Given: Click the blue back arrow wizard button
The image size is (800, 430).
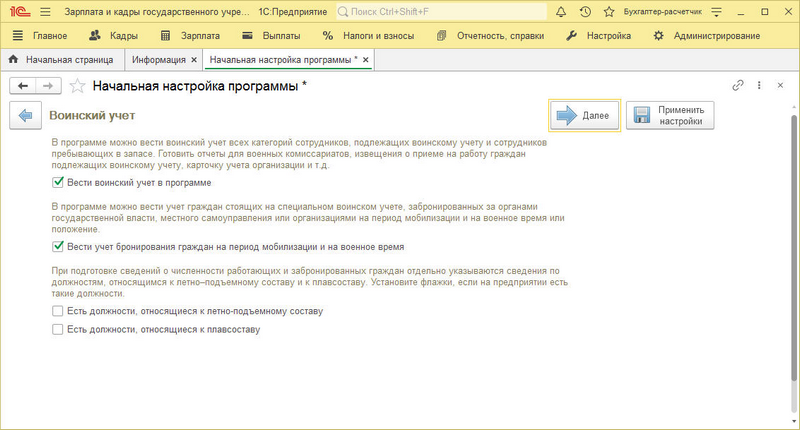Looking at the screenshot, I should pyautogui.click(x=24, y=115).
